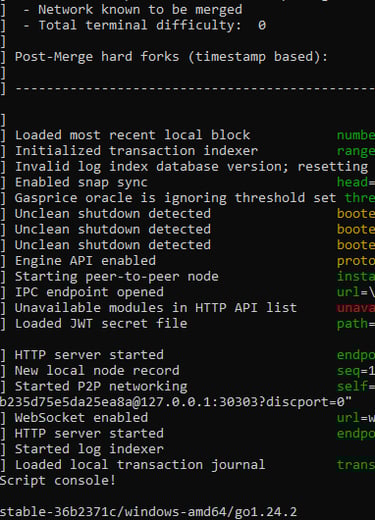This screenshot has width=375, height=520.
Task: Select version string 'stable-36b2371c/windows-amd64/go1.24.2'
Action: tap(148, 512)
